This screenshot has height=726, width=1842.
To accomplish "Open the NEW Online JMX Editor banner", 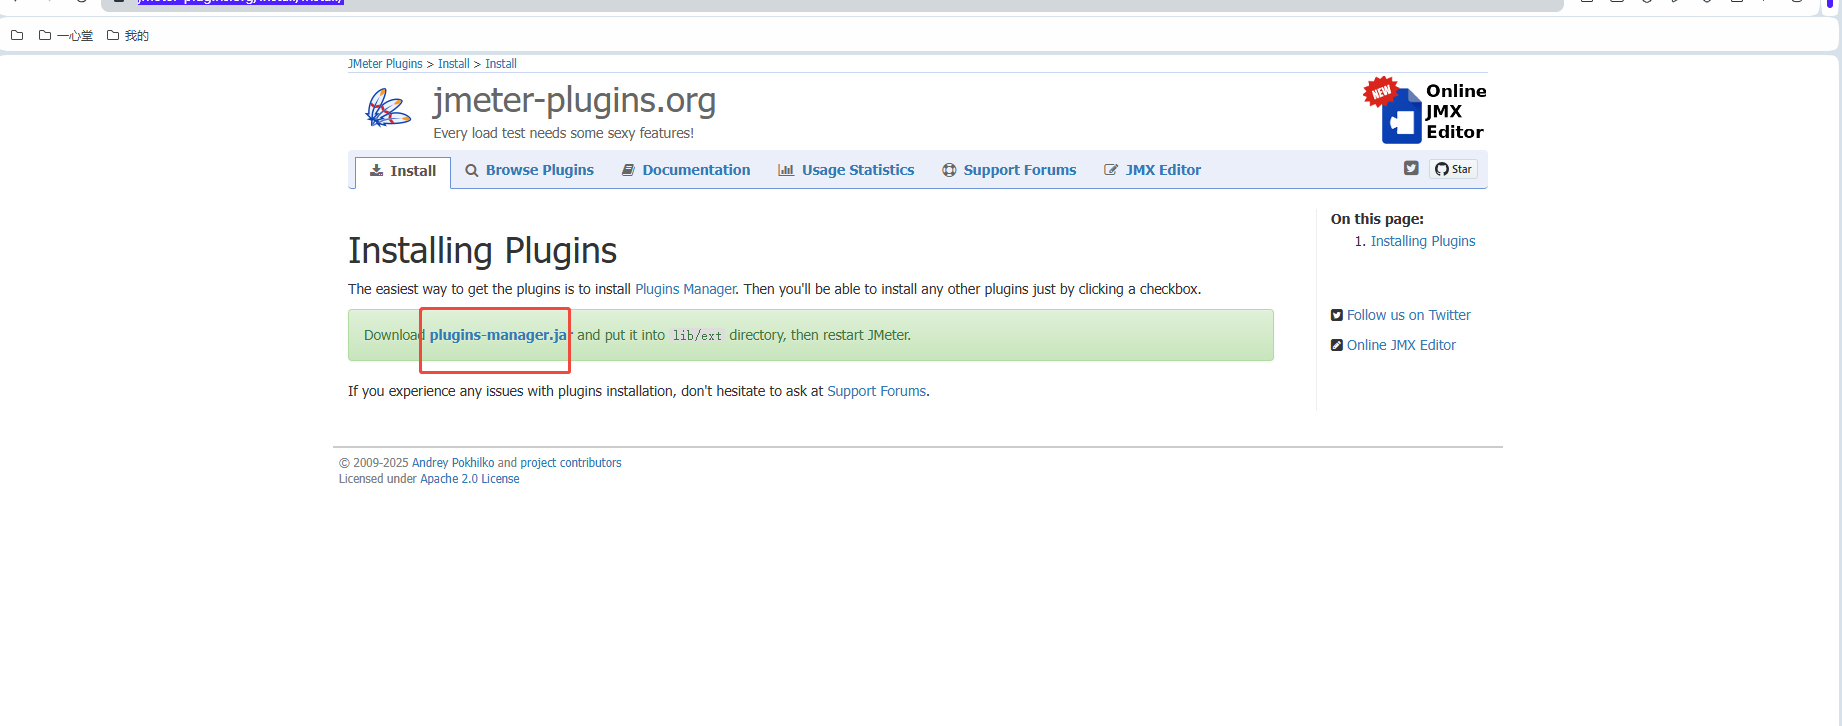I will (x=1425, y=110).
